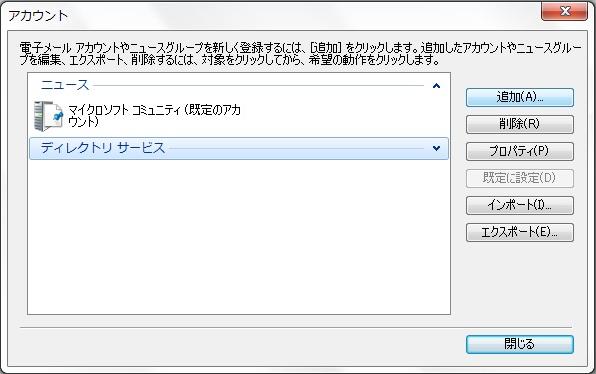The height and width of the screenshot is (374, 596).
Task: Click the greyed-out 既定に設定(D) button
Action: coord(520,178)
